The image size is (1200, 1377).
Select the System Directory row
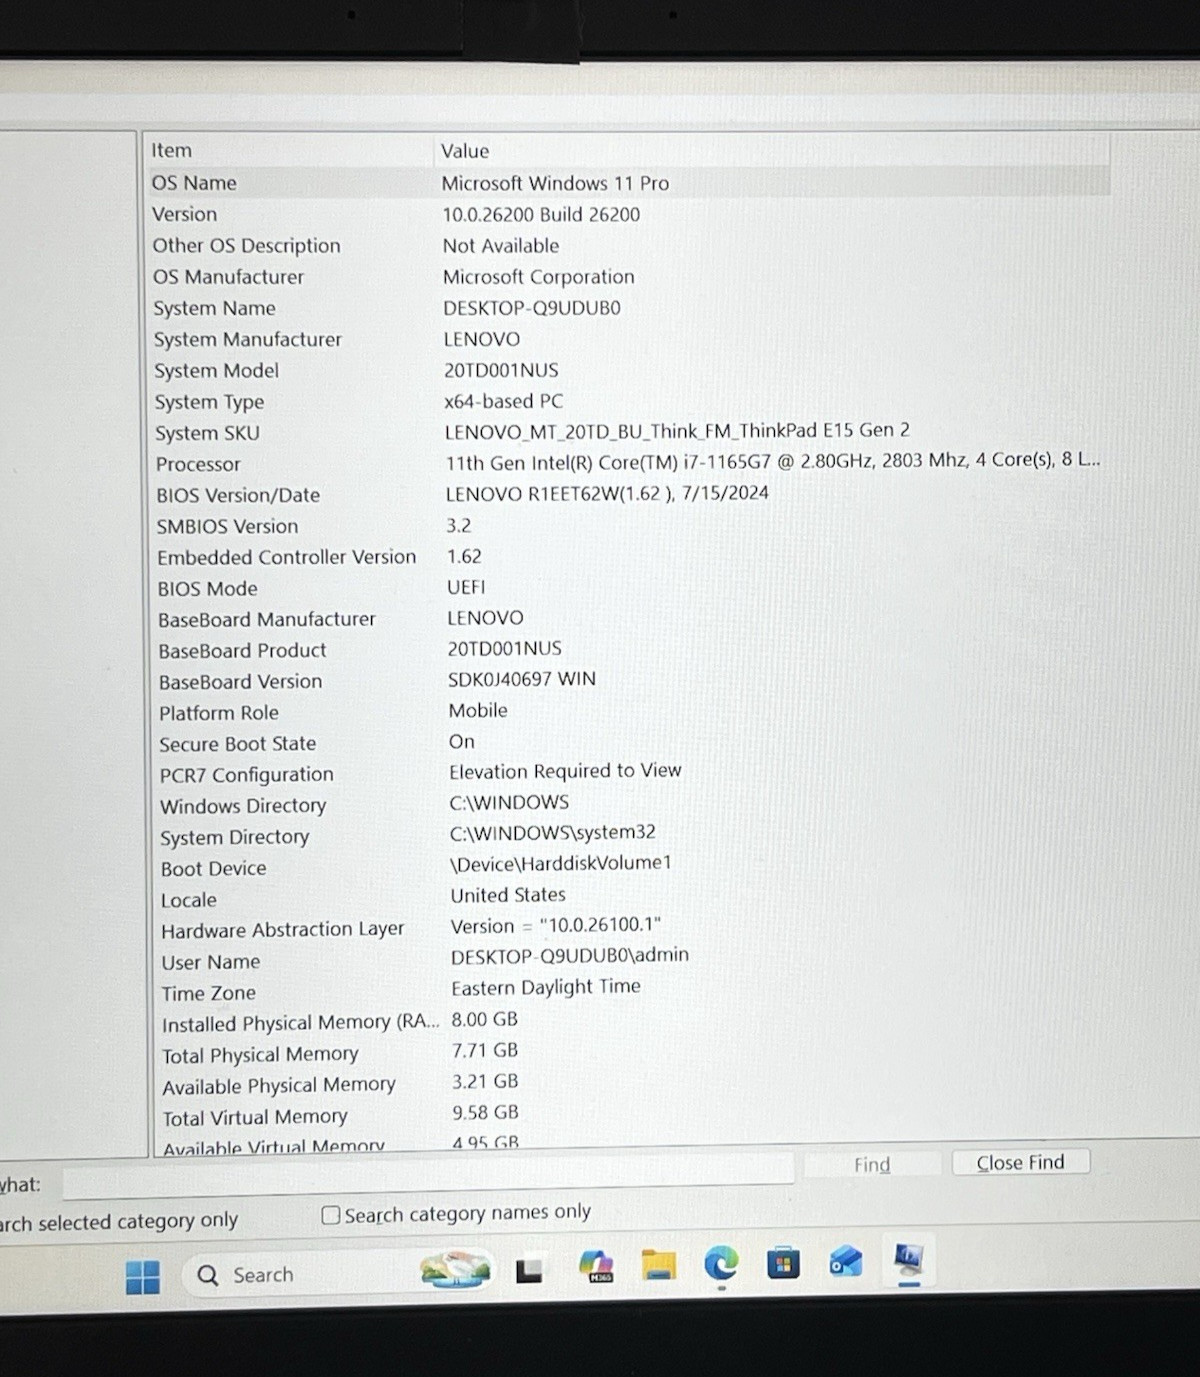tap(628, 835)
